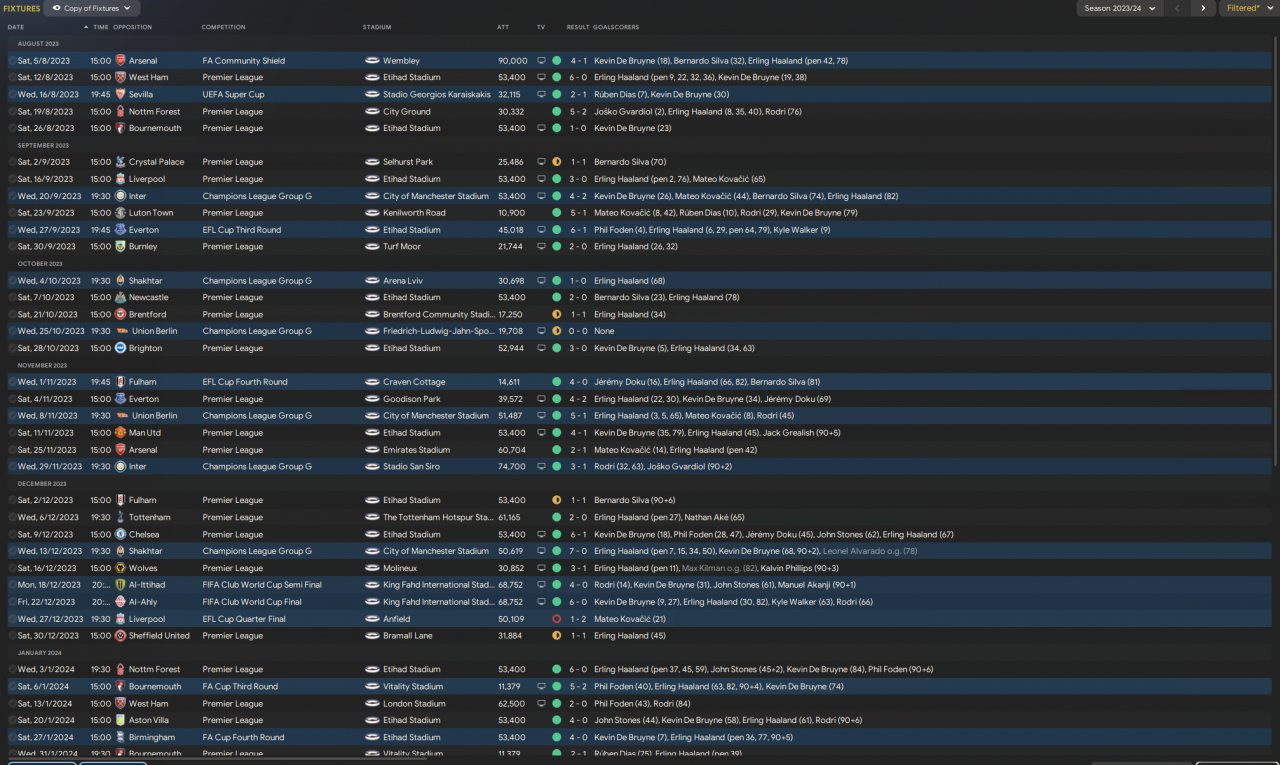Go to the previous season with the left arrow
This screenshot has height=765, width=1280.
[1177, 8]
